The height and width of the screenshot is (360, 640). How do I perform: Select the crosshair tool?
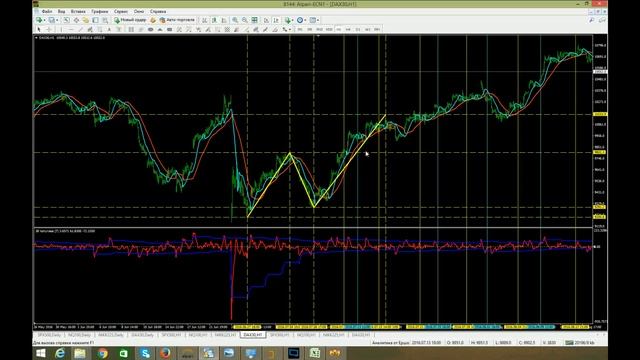click(49, 29)
